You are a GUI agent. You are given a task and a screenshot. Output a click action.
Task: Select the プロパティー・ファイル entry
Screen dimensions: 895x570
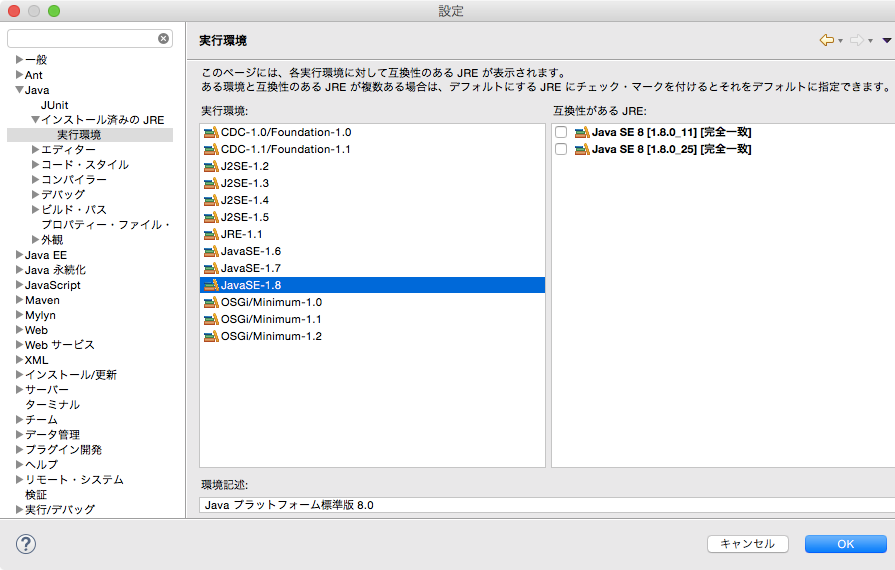(x=106, y=225)
